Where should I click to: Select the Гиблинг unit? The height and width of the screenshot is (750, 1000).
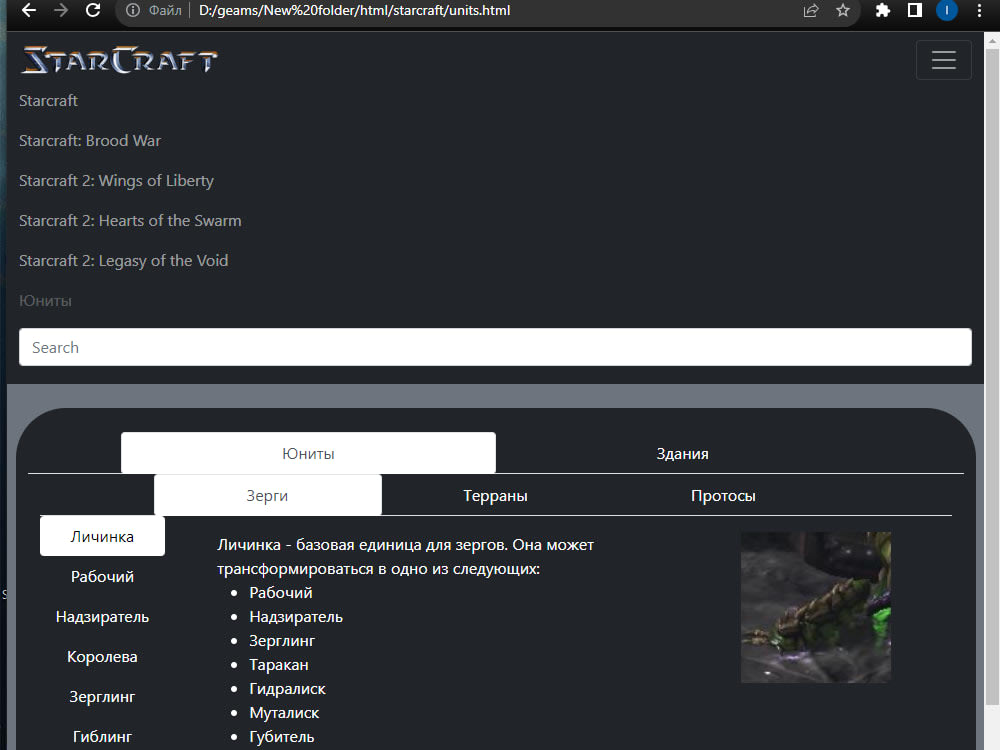pyautogui.click(x=102, y=737)
